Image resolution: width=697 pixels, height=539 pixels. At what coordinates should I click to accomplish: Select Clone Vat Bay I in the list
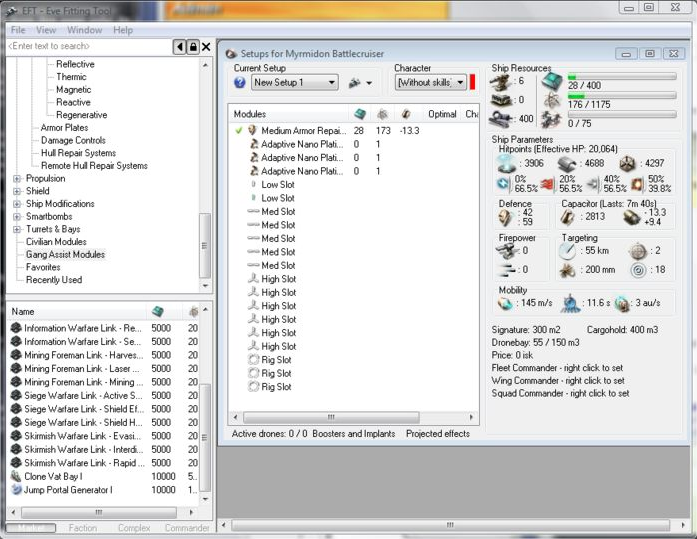tap(103, 476)
